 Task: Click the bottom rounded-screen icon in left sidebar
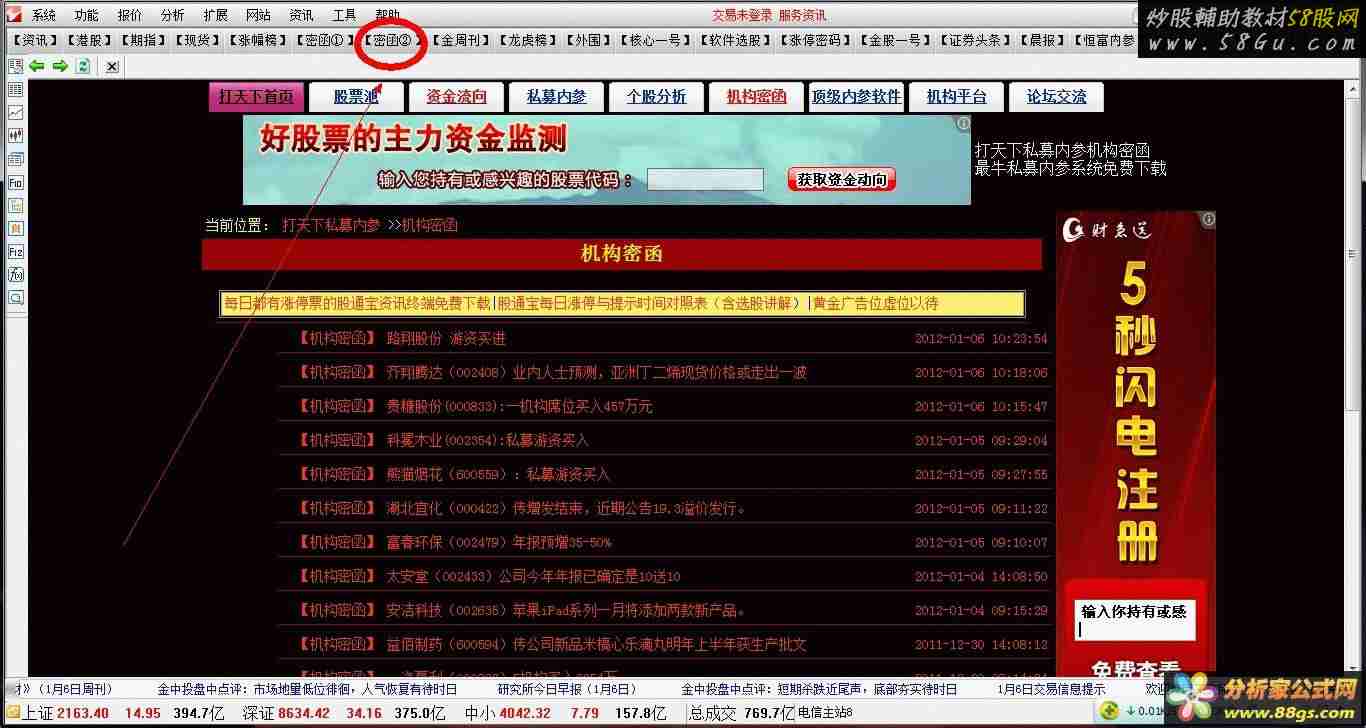(15, 298)
